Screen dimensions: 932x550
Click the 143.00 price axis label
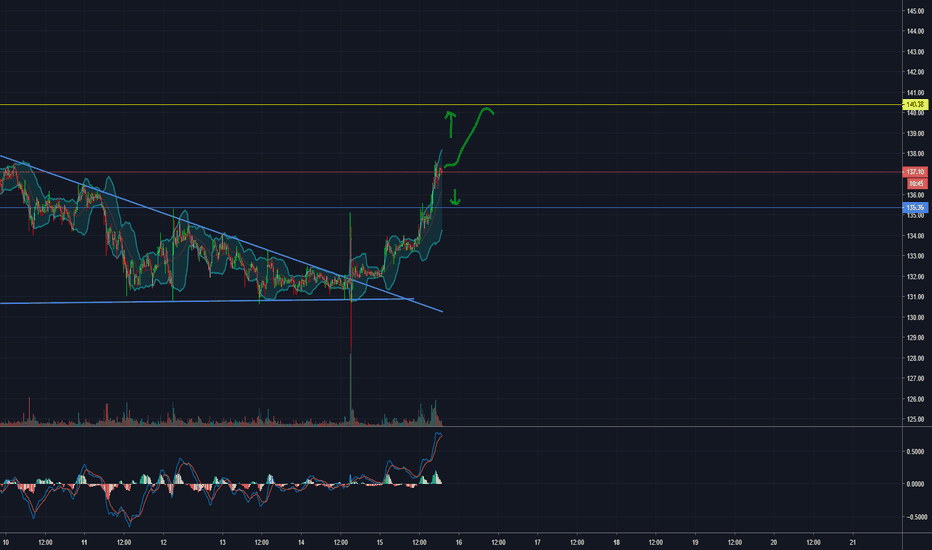[x=915, y=52]
